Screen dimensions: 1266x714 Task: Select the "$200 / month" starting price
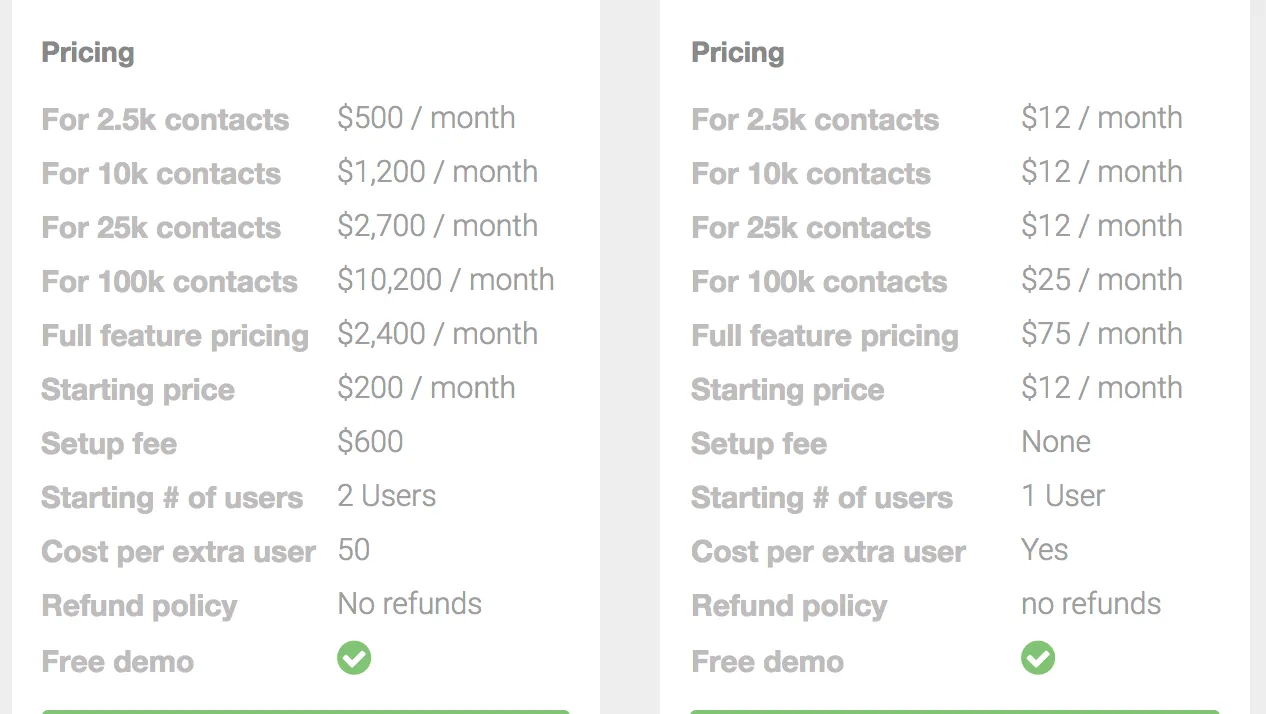click(x=426, y=388)
